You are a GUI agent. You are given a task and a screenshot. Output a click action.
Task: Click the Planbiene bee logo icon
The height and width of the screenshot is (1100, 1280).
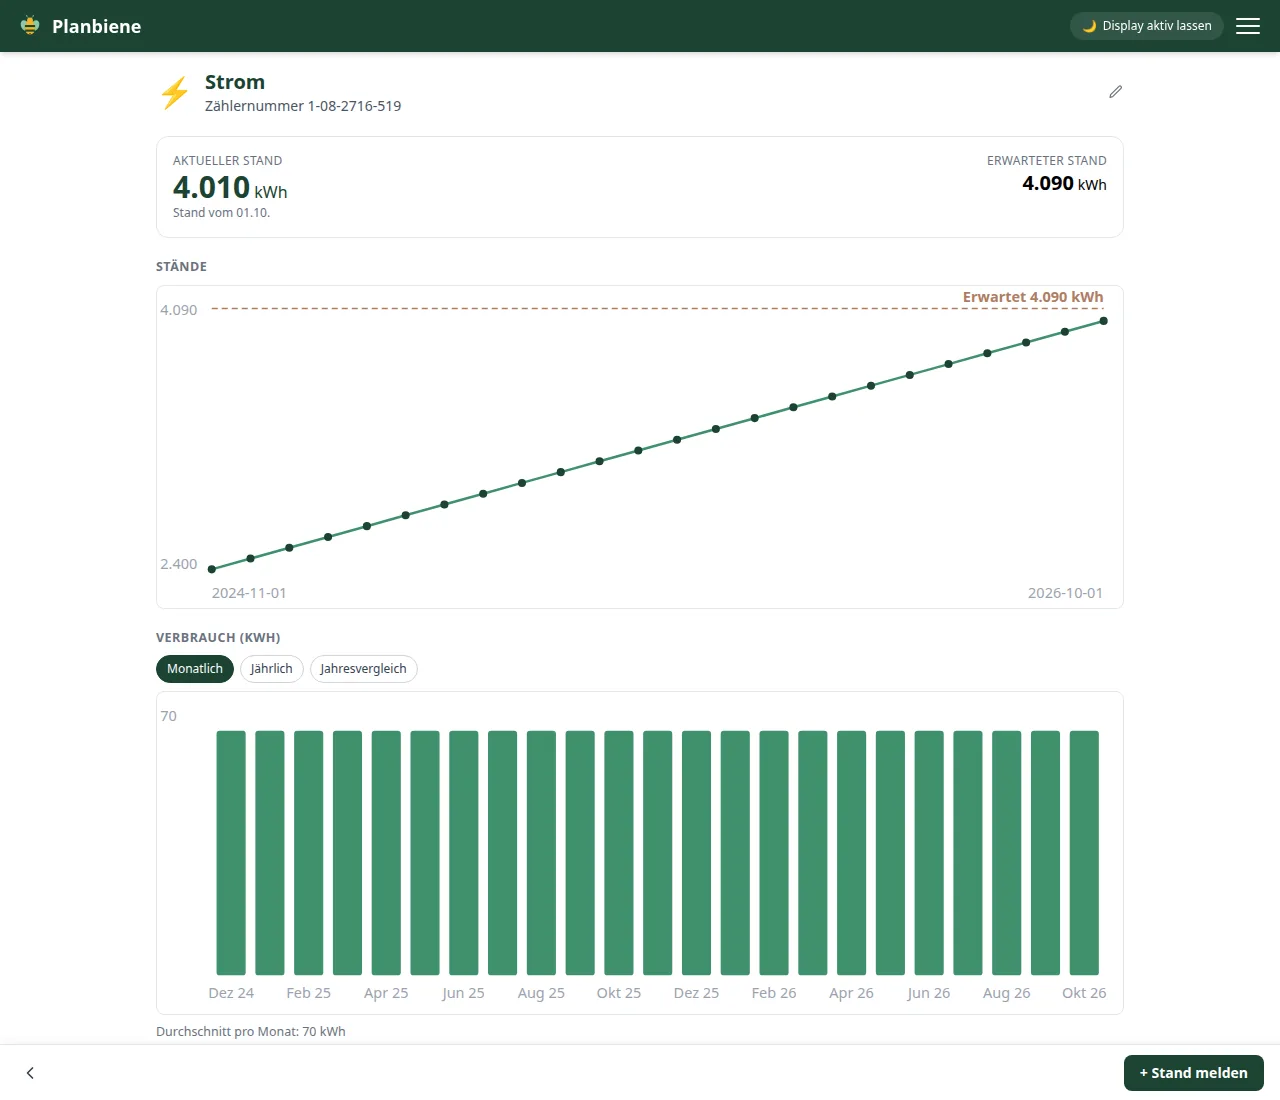30,26
